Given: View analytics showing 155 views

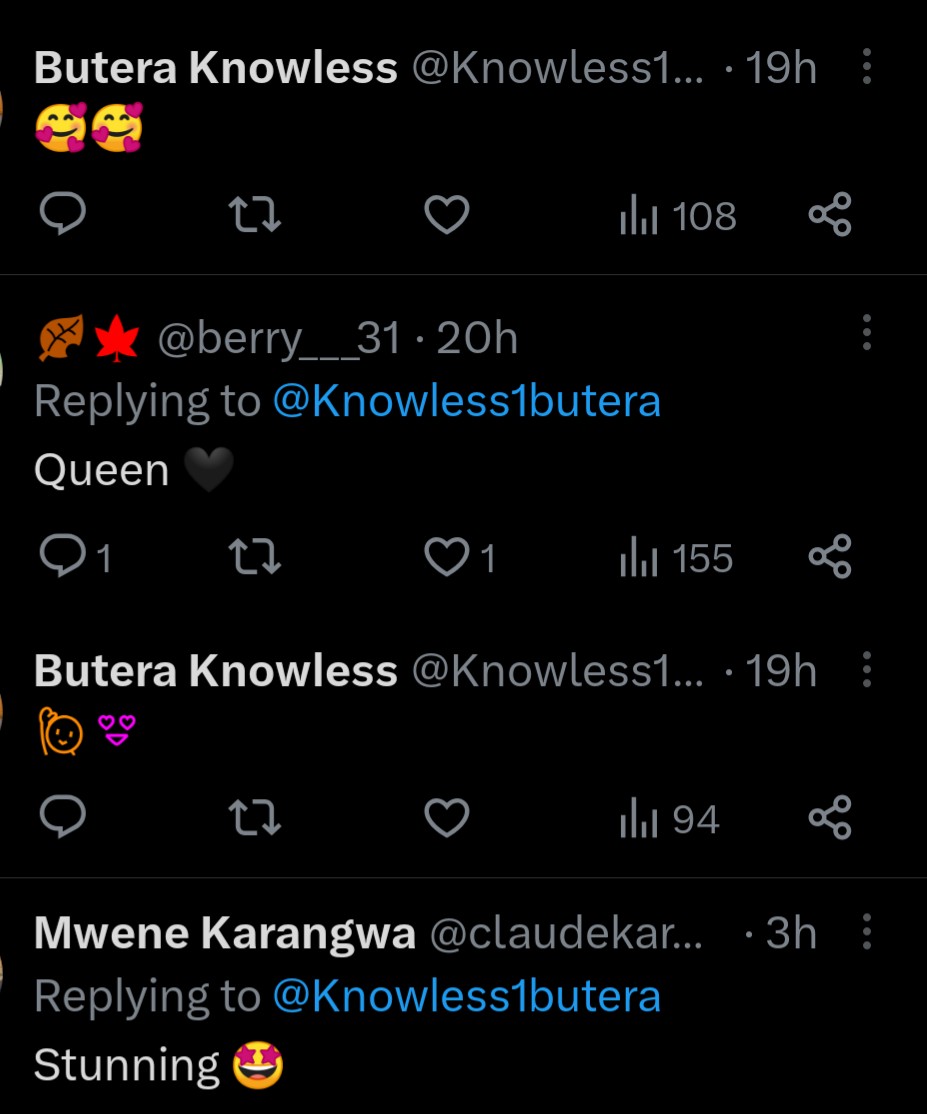Looking at the screenshot, I should coord(677,559).
